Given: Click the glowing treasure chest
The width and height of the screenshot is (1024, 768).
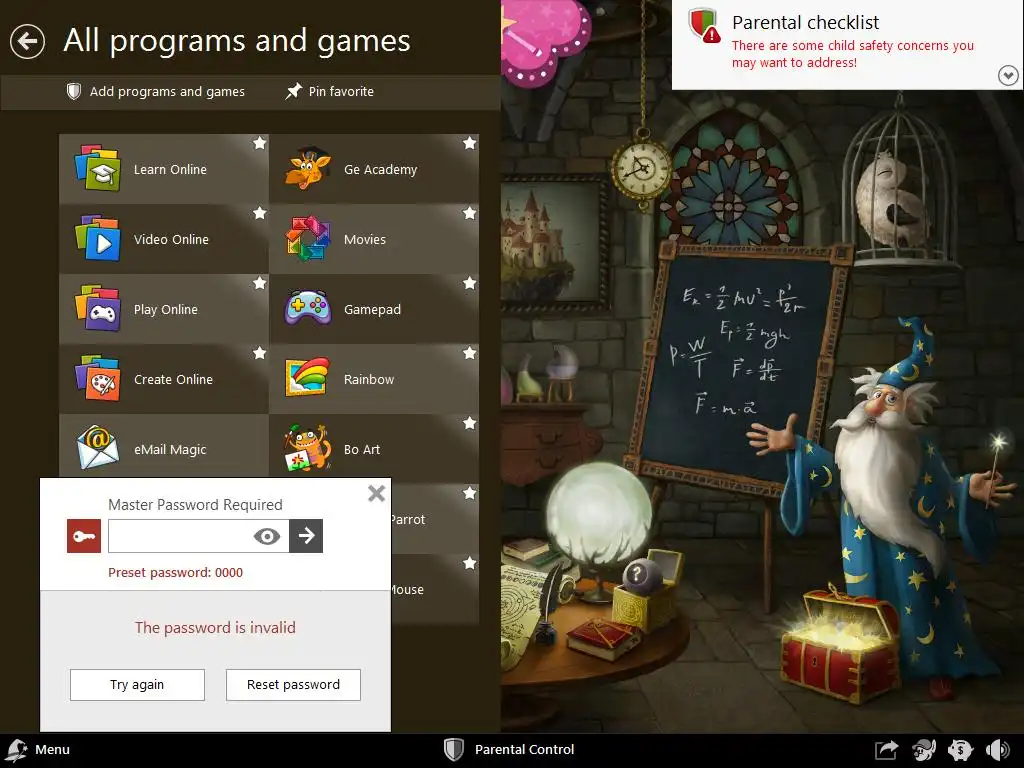Looking at the screenshot, I should [840, 642].
